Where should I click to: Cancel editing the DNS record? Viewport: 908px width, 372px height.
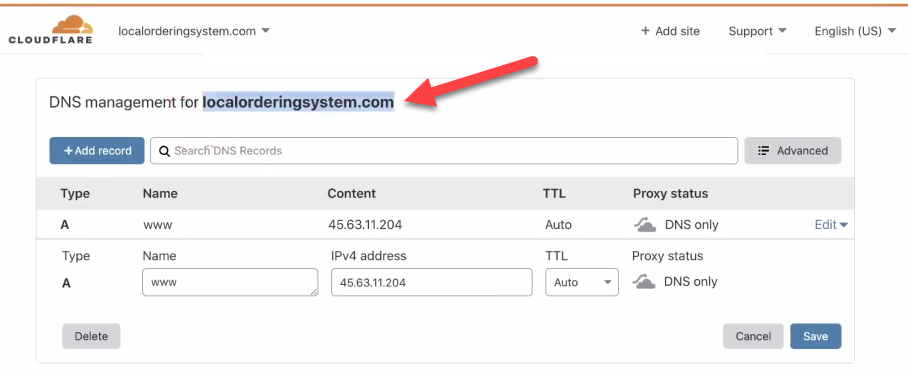click(x=753, y=336)
